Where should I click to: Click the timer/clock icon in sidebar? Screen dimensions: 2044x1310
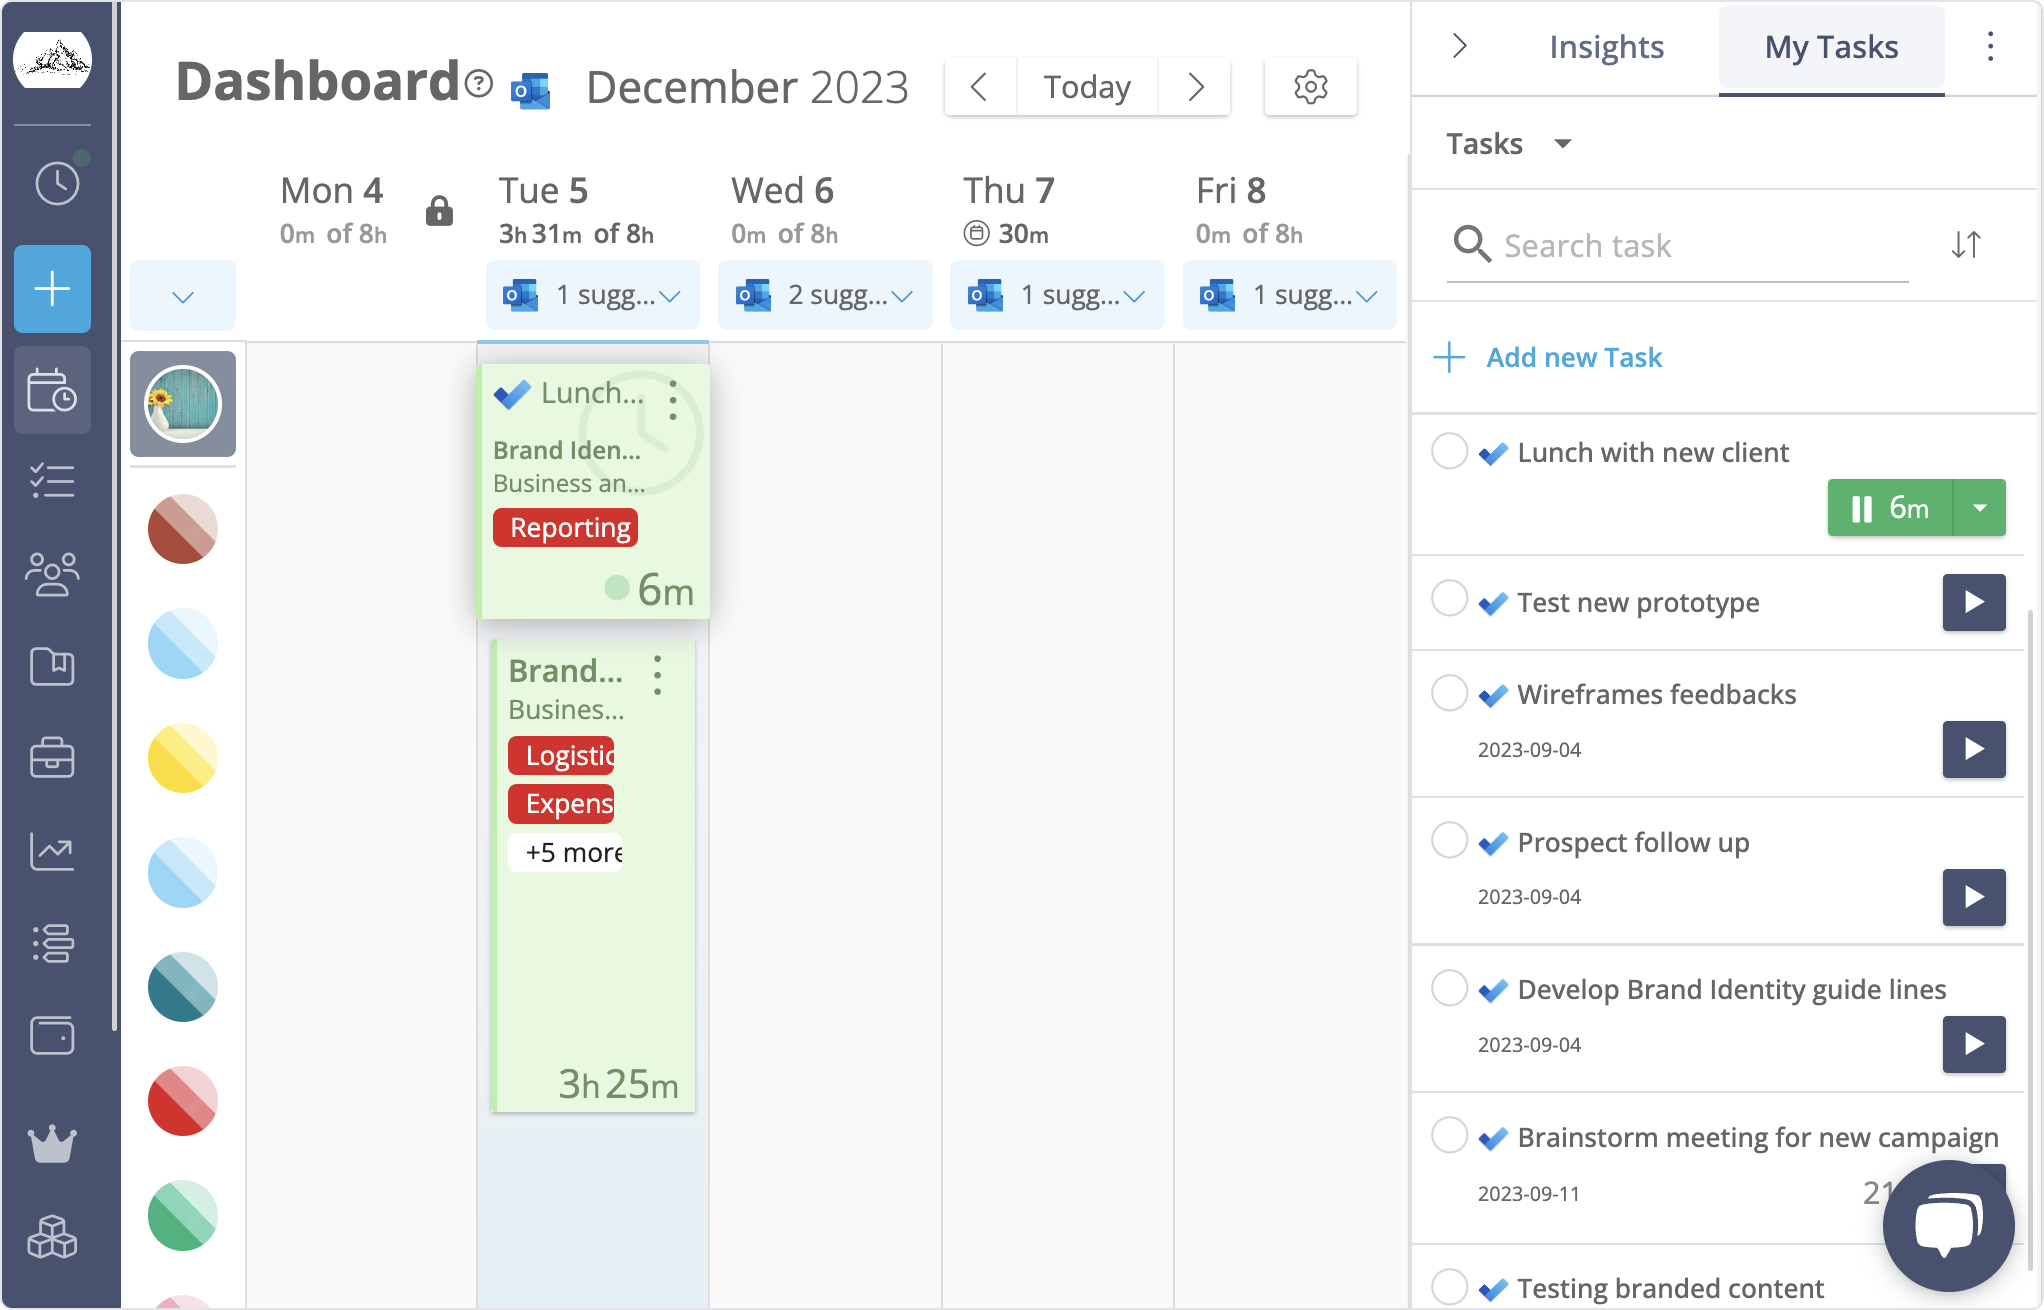point(55,182)
